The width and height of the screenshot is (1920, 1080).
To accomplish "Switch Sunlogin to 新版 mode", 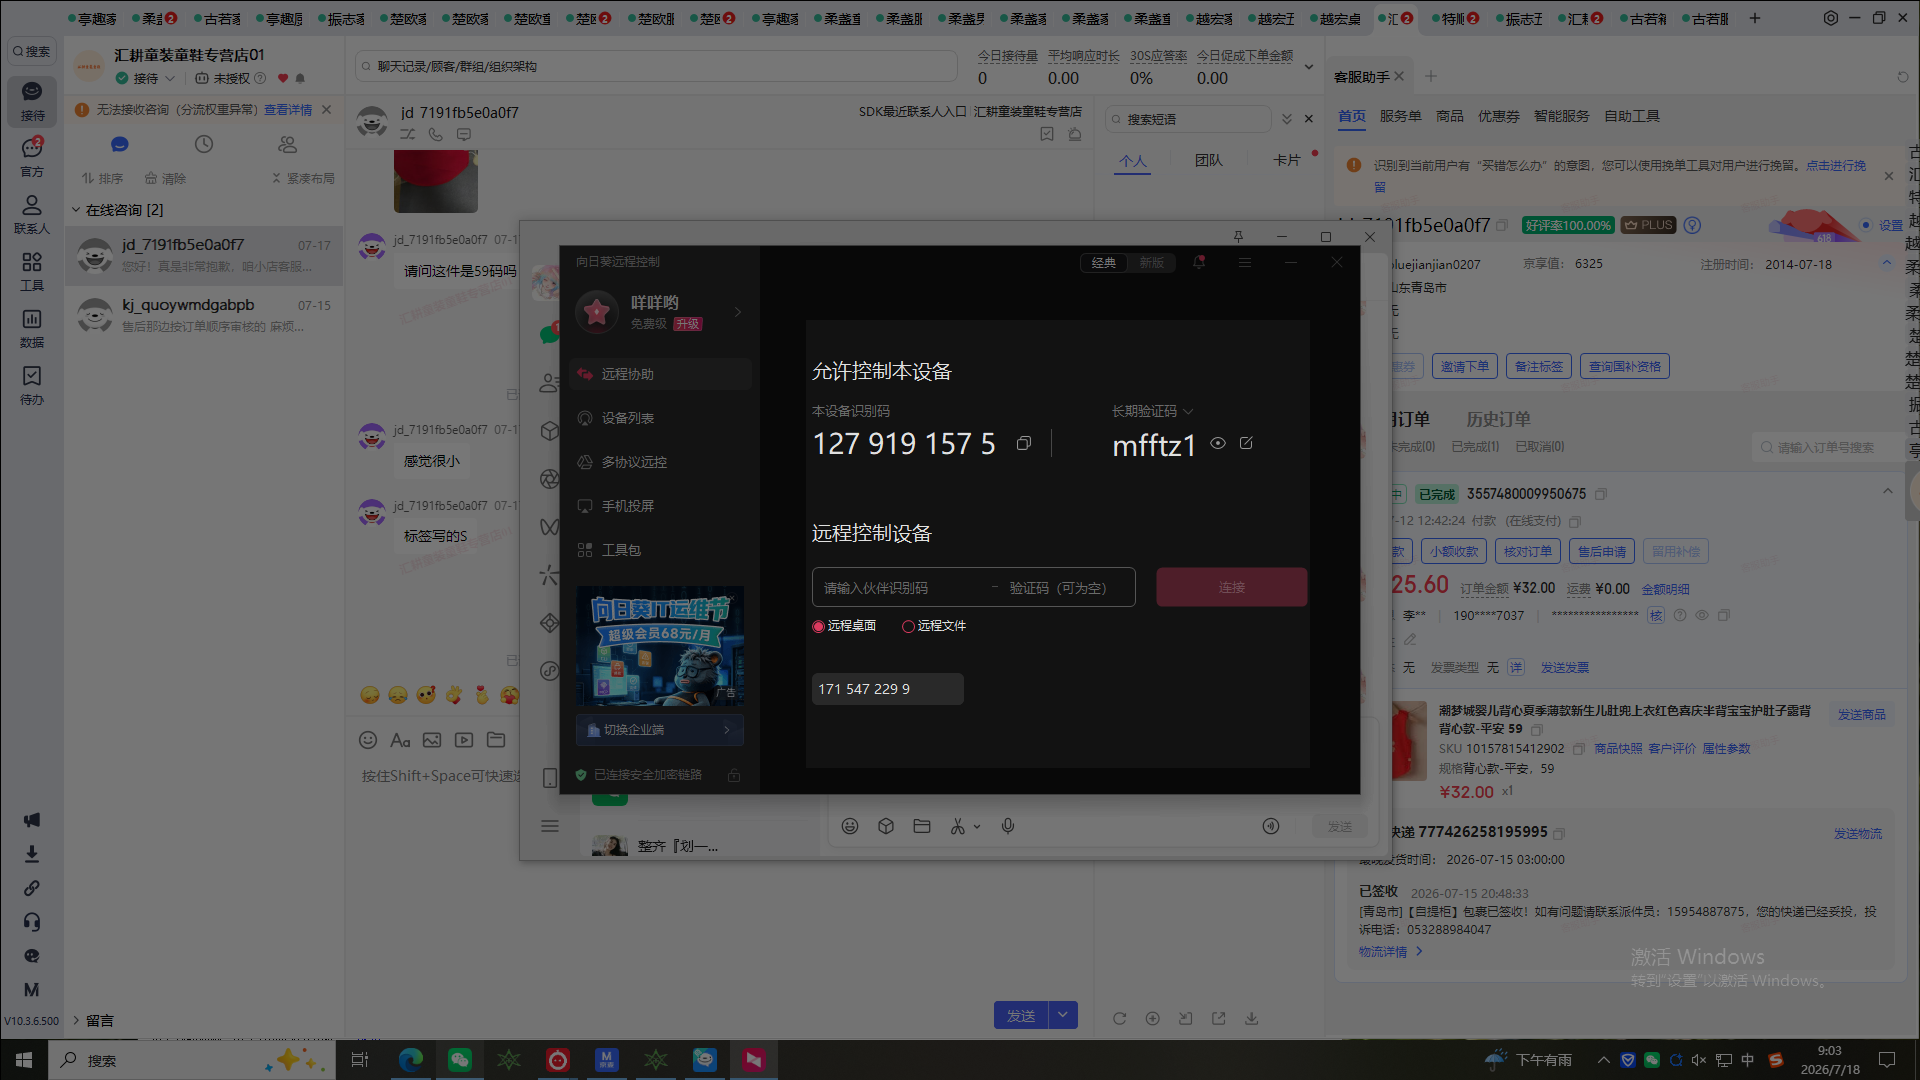I will coord(1152,262).
